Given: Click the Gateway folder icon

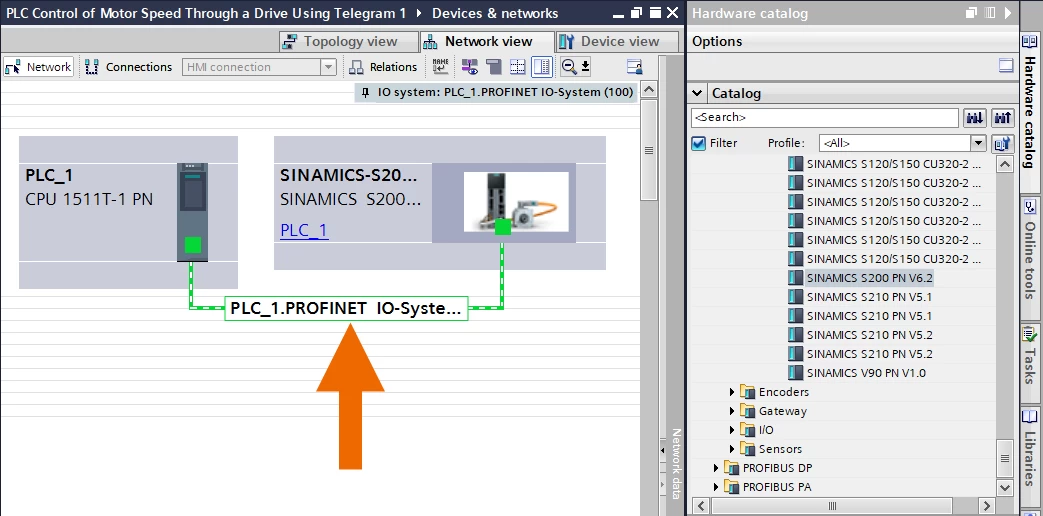Looking at the screenshot, I should [x=748, y=411].
